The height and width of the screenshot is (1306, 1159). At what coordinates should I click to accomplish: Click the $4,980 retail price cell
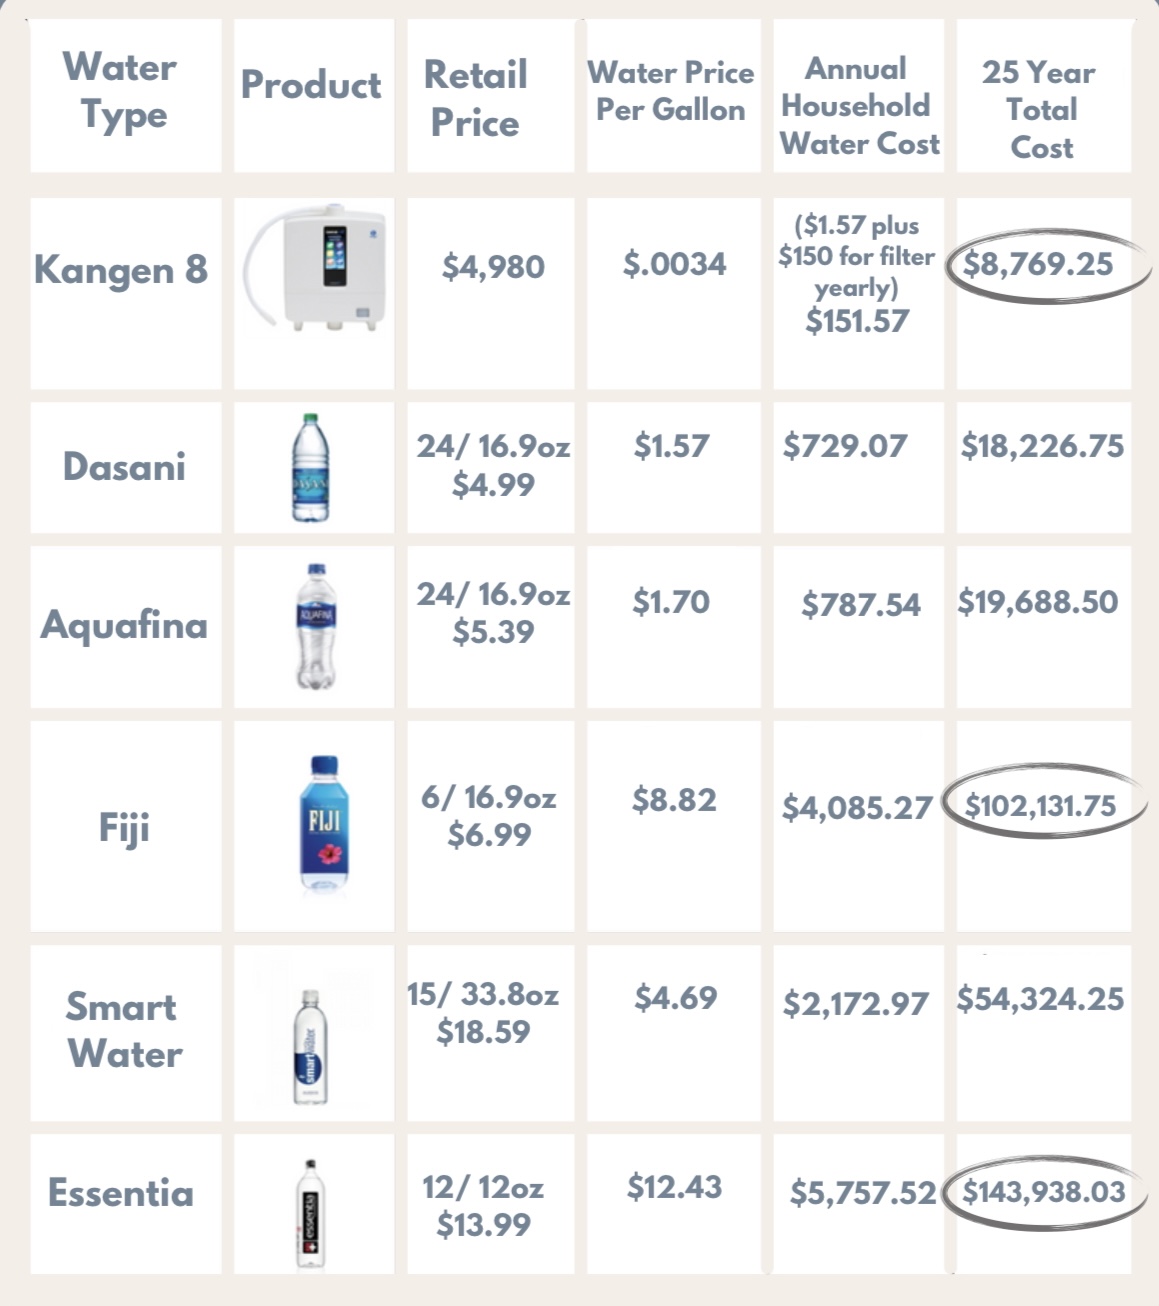tap(493, 267)
